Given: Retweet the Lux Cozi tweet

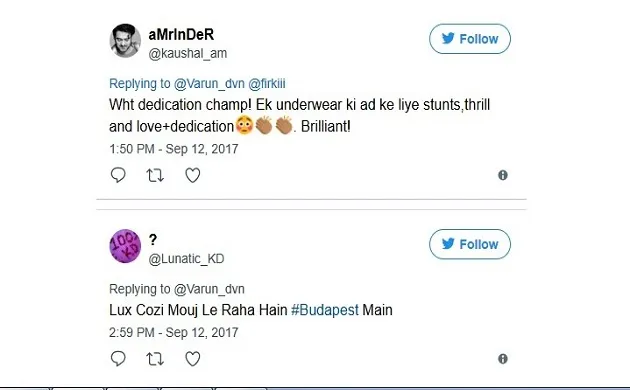Looking at the screenshot, I should 155,359.
